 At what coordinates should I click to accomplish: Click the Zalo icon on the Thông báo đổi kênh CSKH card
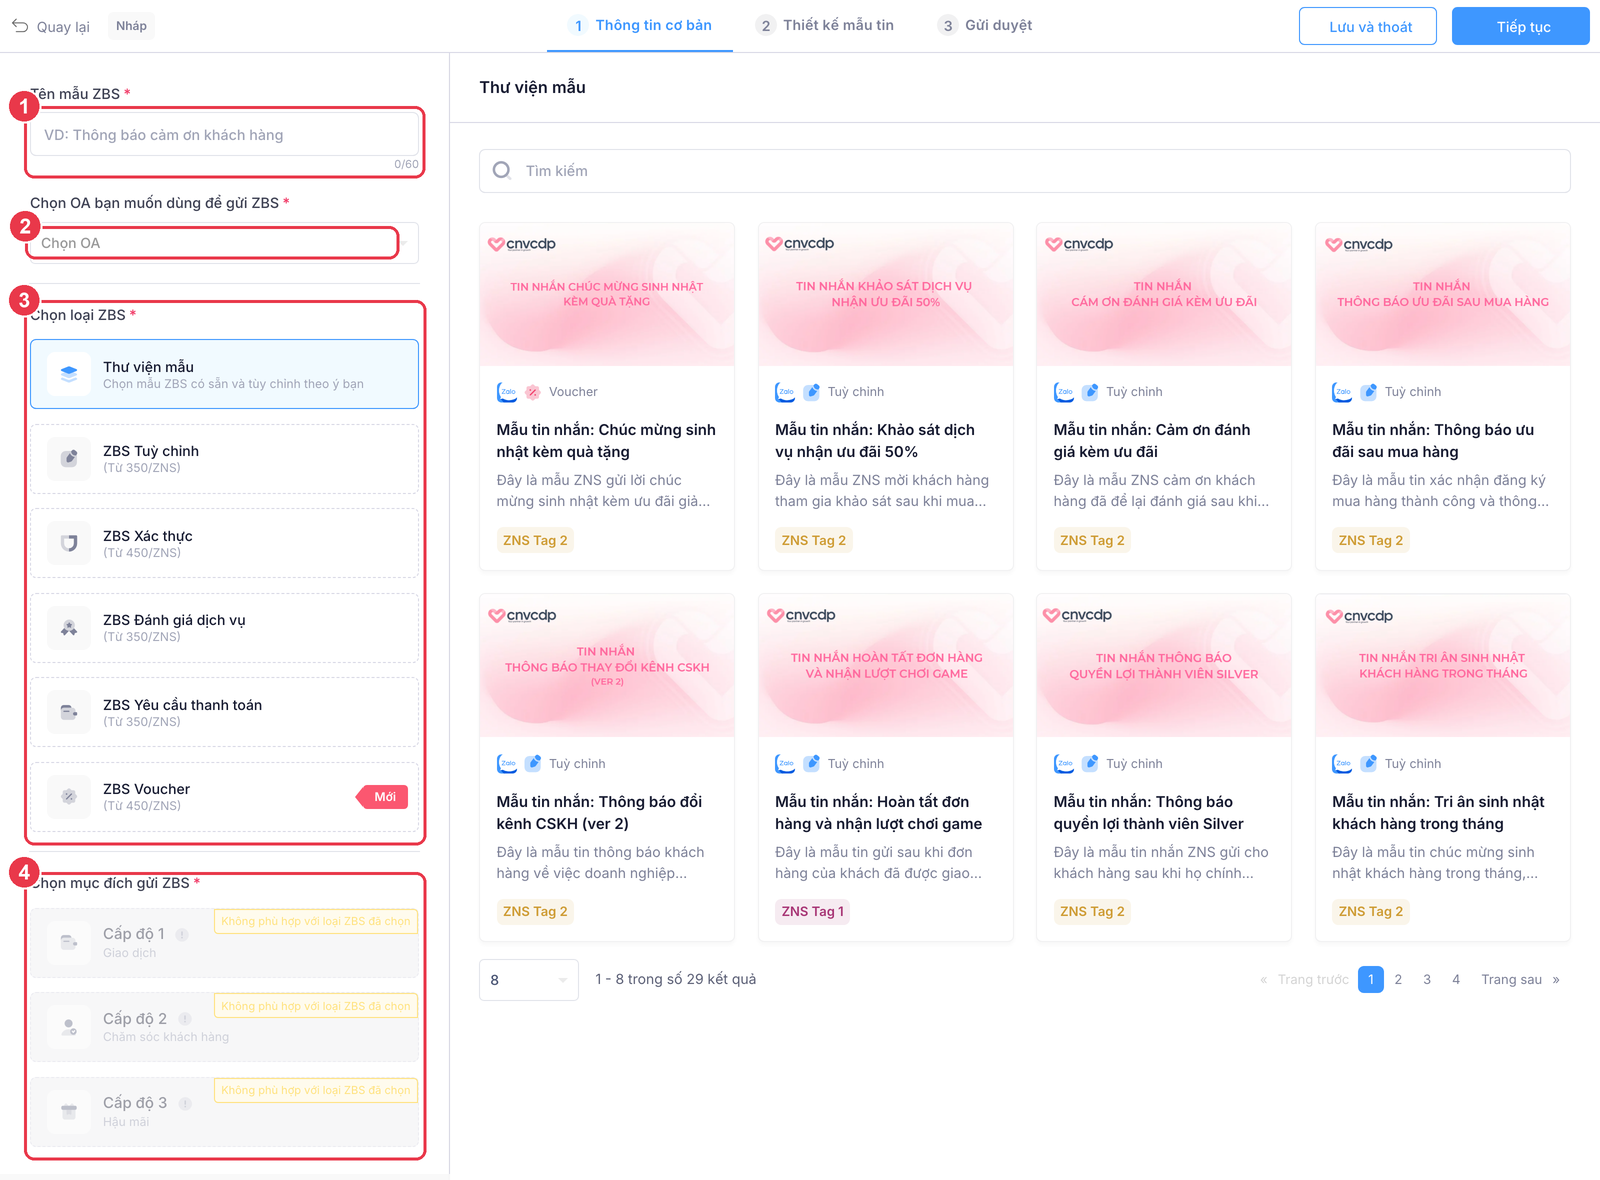507,764
